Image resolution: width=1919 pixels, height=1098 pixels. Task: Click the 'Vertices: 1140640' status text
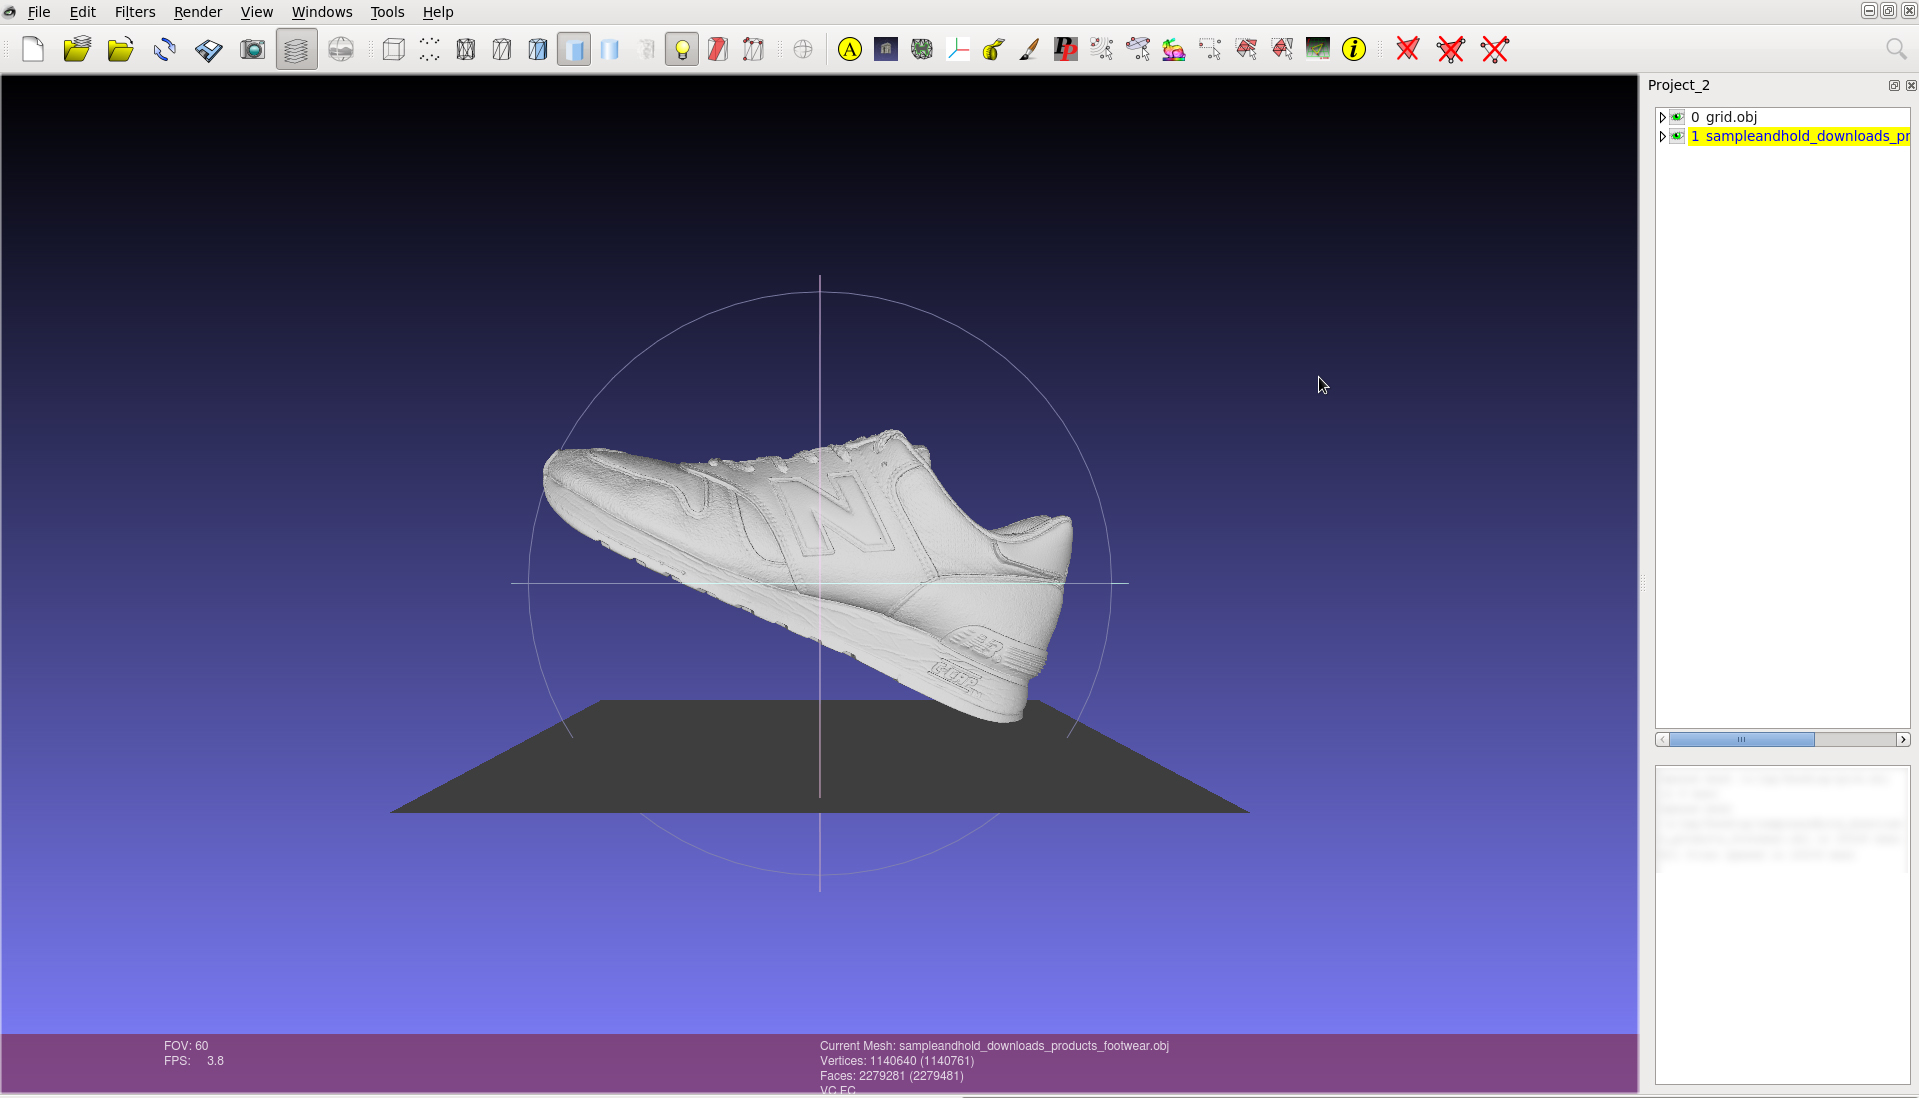click(896, 1061)
